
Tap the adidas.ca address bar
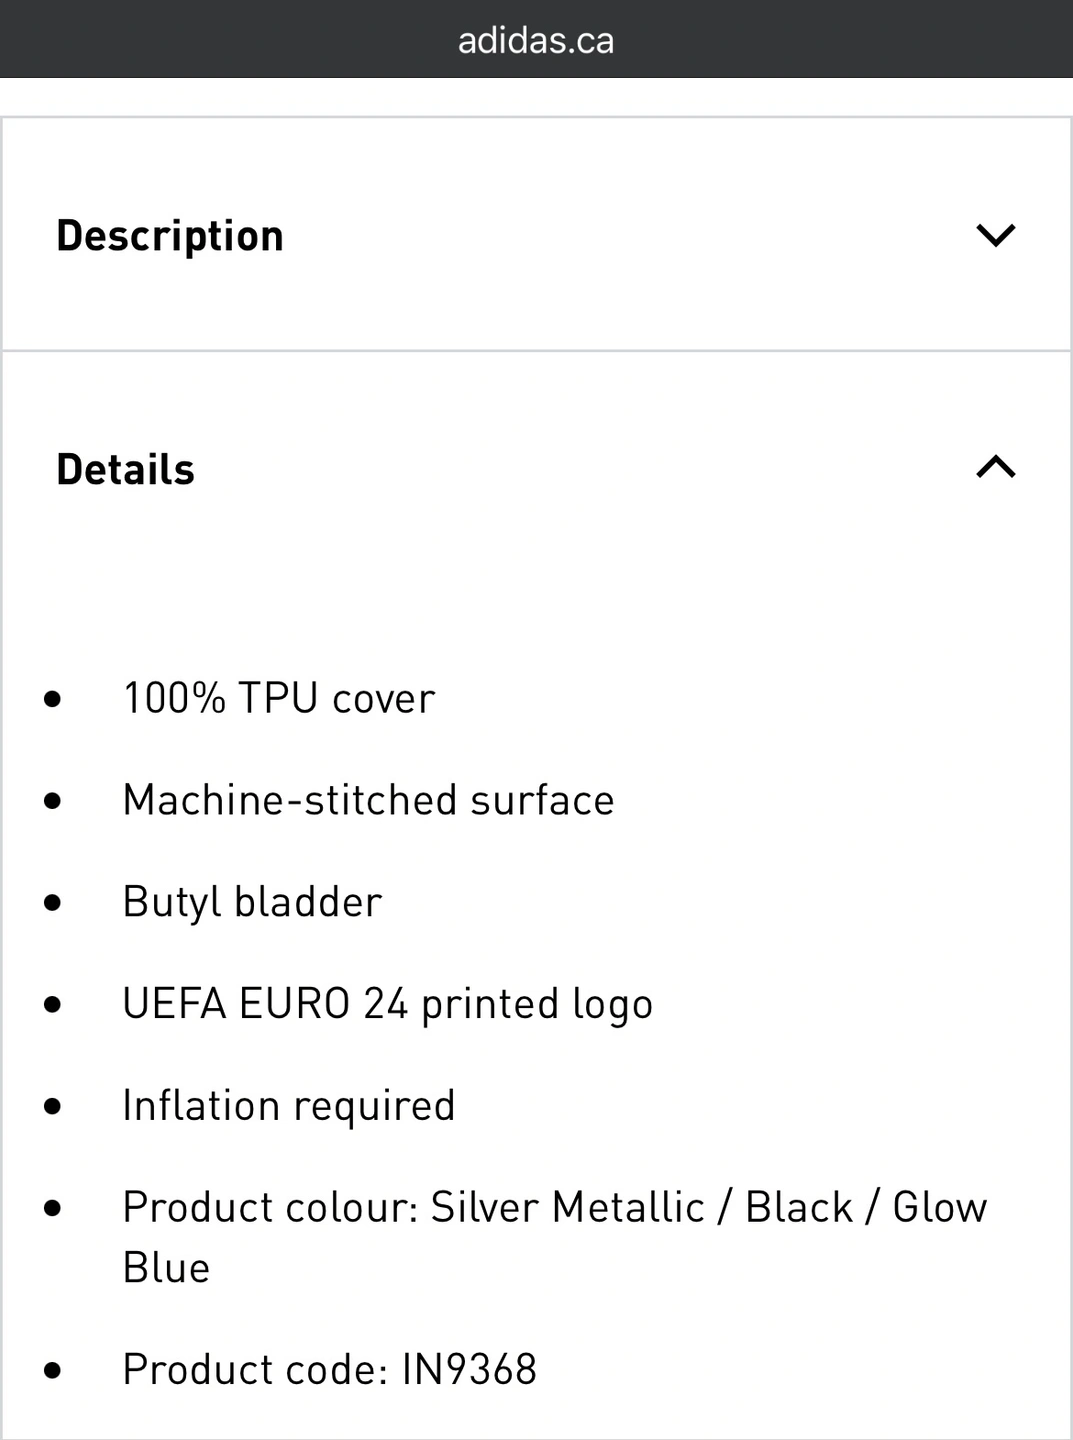tap(536, 40)
